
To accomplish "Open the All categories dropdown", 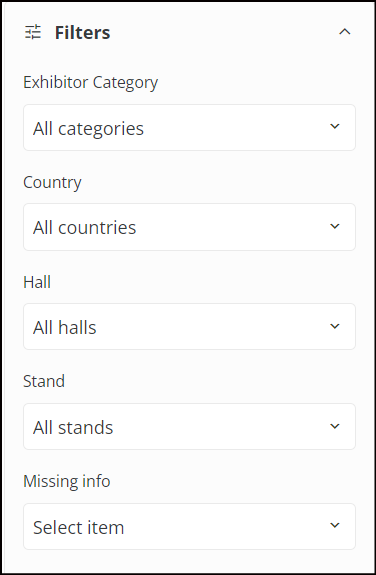I will (189, 128).
